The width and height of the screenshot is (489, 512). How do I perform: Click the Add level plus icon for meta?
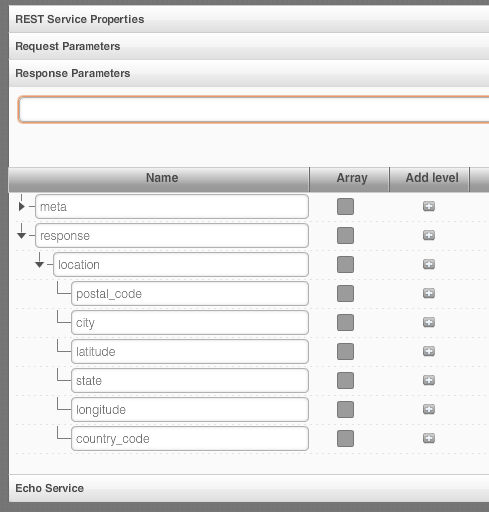click(x=429, y=206)
